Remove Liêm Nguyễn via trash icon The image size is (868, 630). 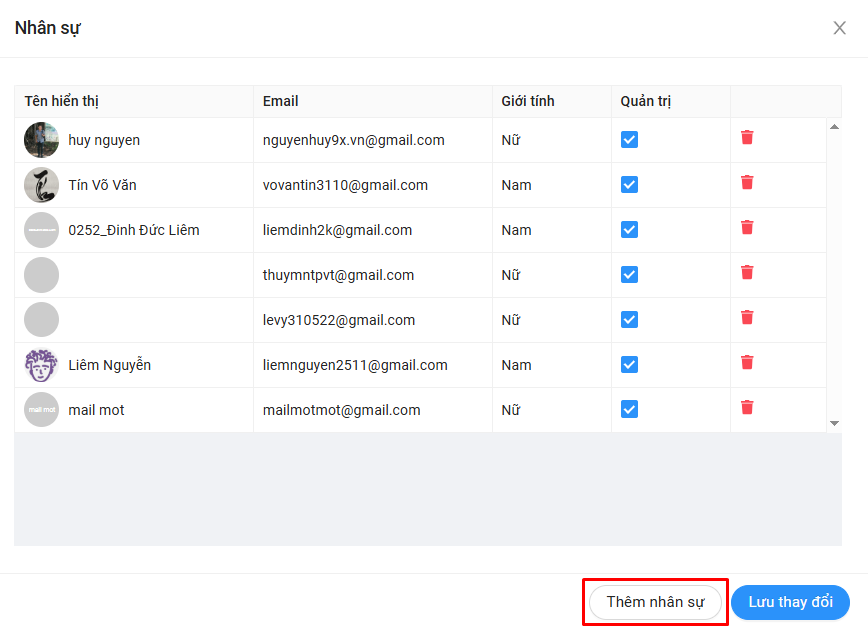[747, 363]
